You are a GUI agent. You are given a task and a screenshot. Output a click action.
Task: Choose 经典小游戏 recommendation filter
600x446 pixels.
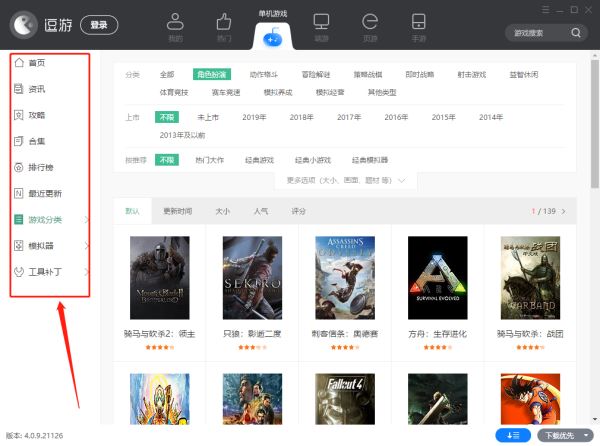(313, 160)
